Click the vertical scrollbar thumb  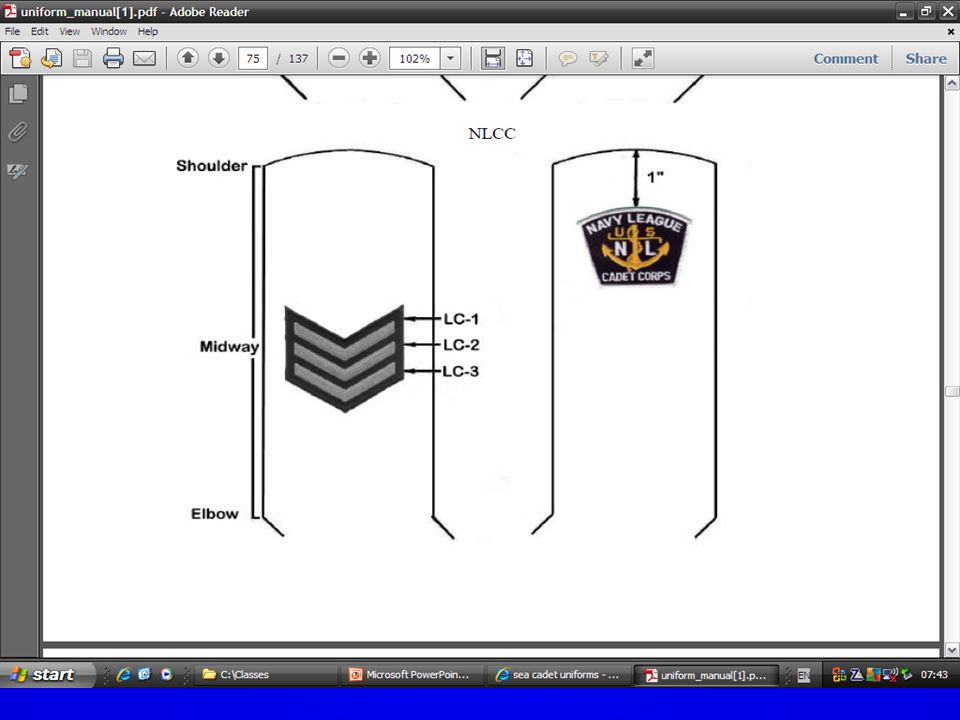pyautogui.click(x=952, y=391)
